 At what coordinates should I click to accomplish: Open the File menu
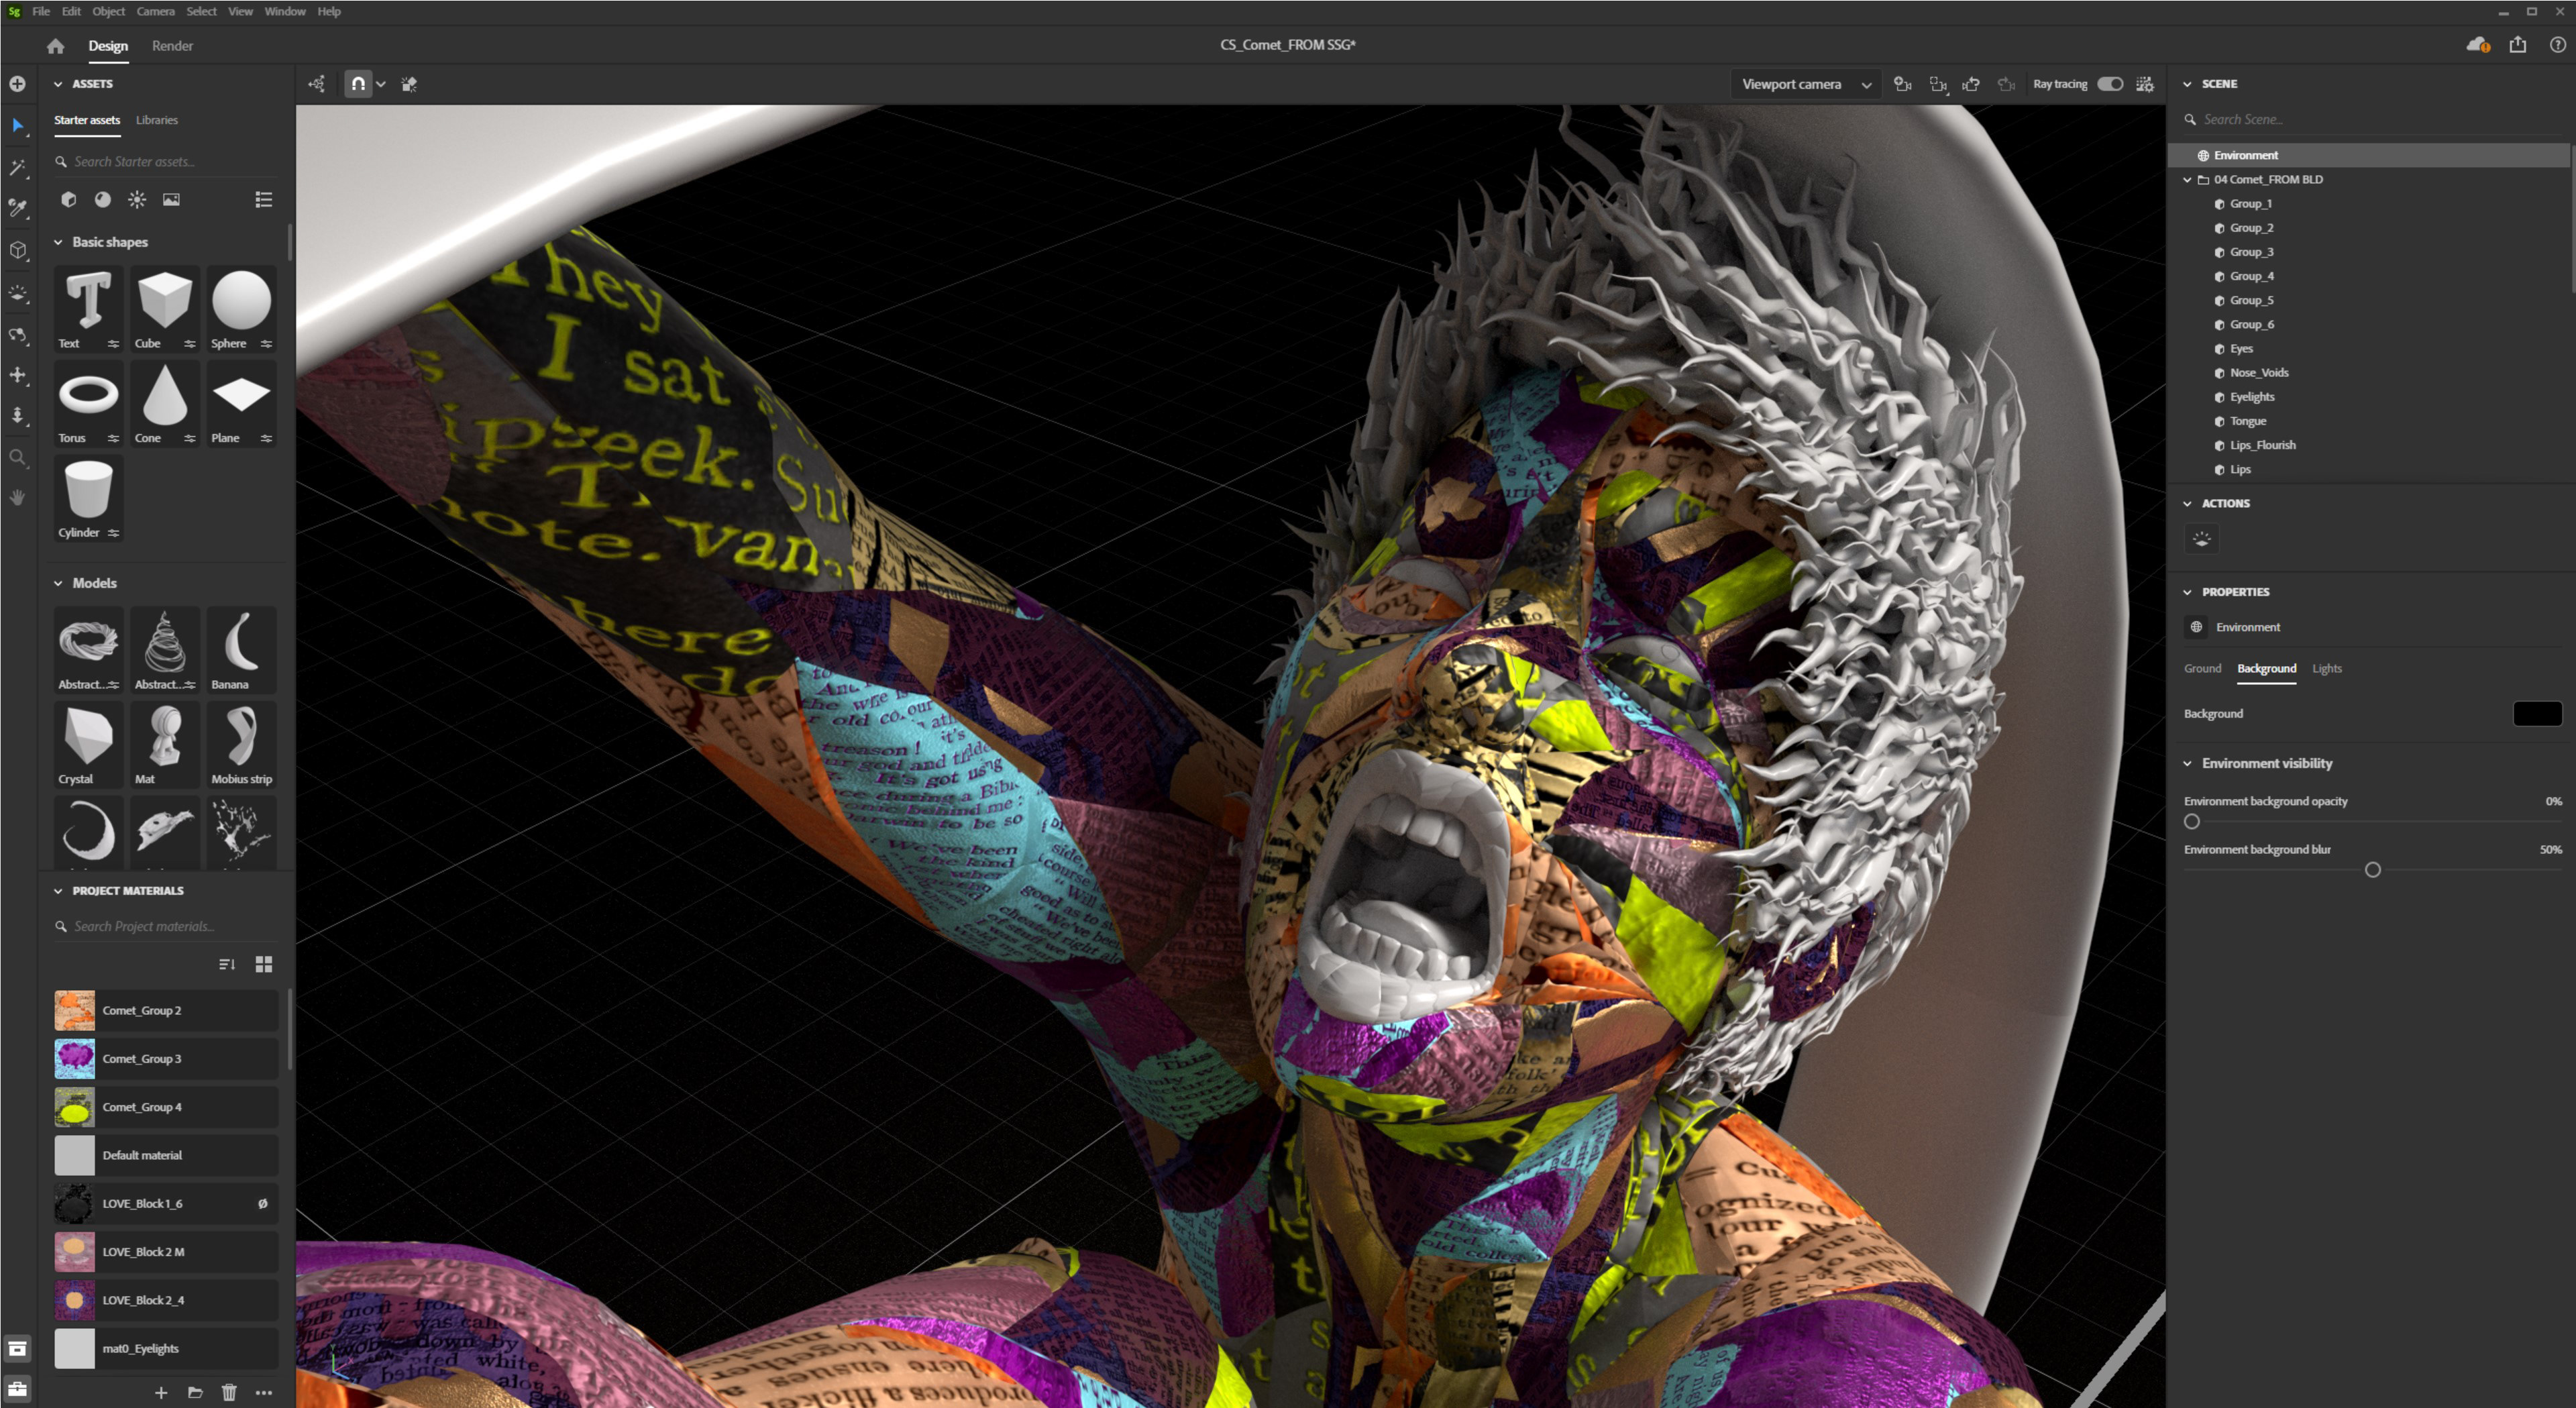(x=41, y=11)
